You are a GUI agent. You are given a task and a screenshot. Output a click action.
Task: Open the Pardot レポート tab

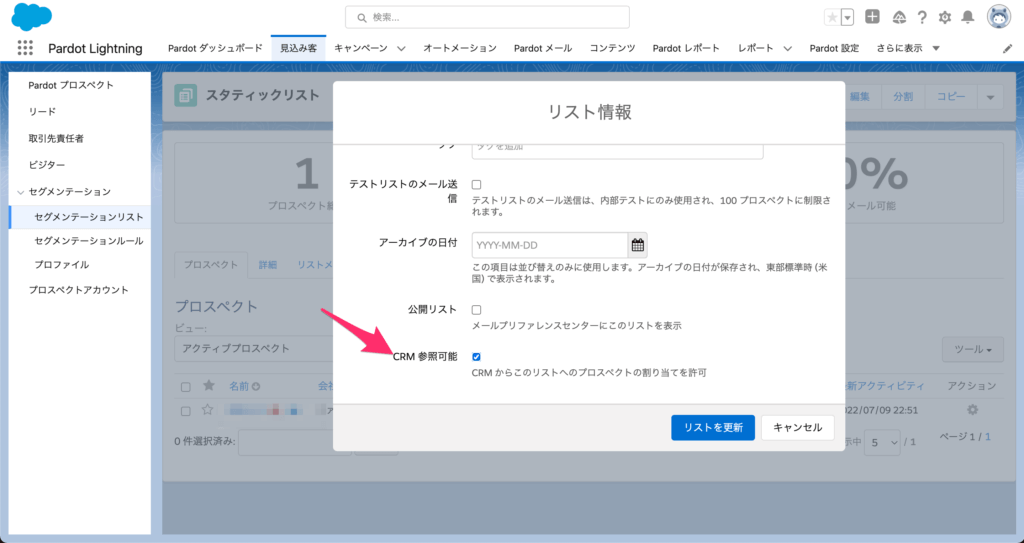[x=686, y=48]
